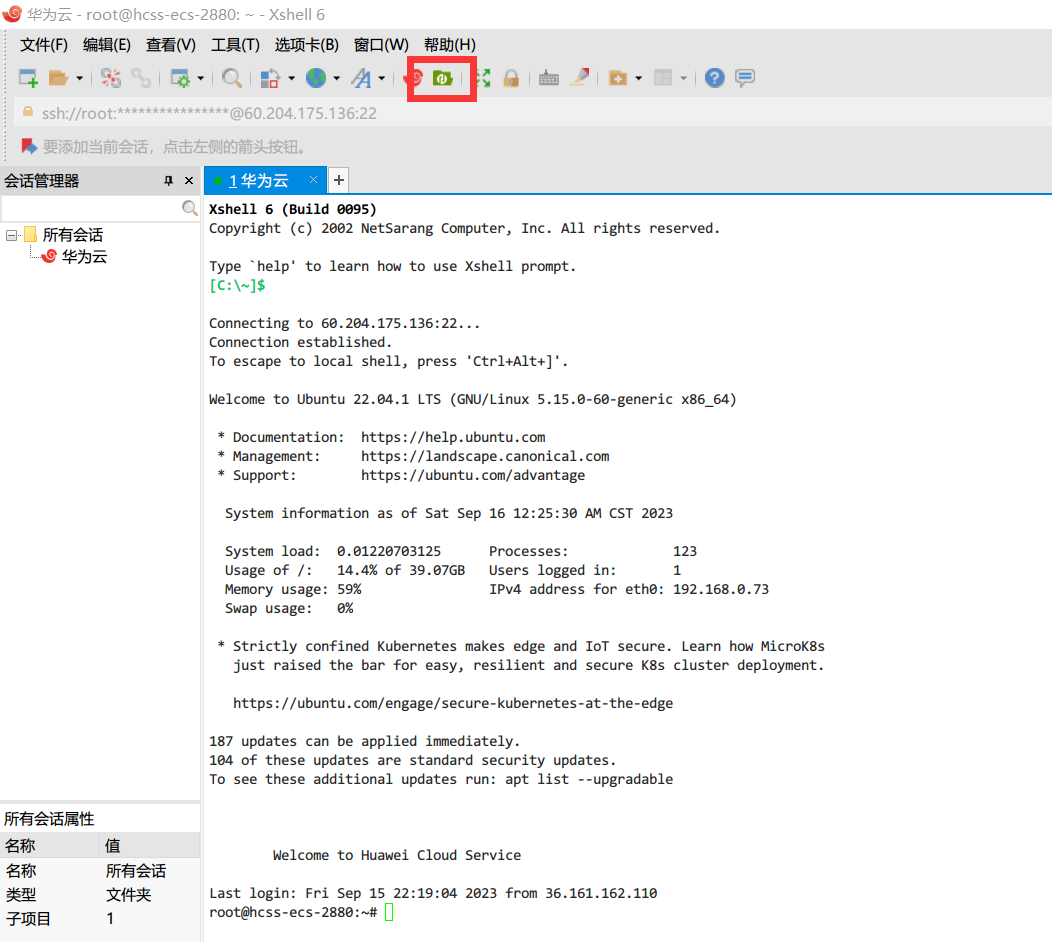Click the folder-with-plus toolbar icon
The height and width of the screenshot is (942, 1052).
pos(617,78)
